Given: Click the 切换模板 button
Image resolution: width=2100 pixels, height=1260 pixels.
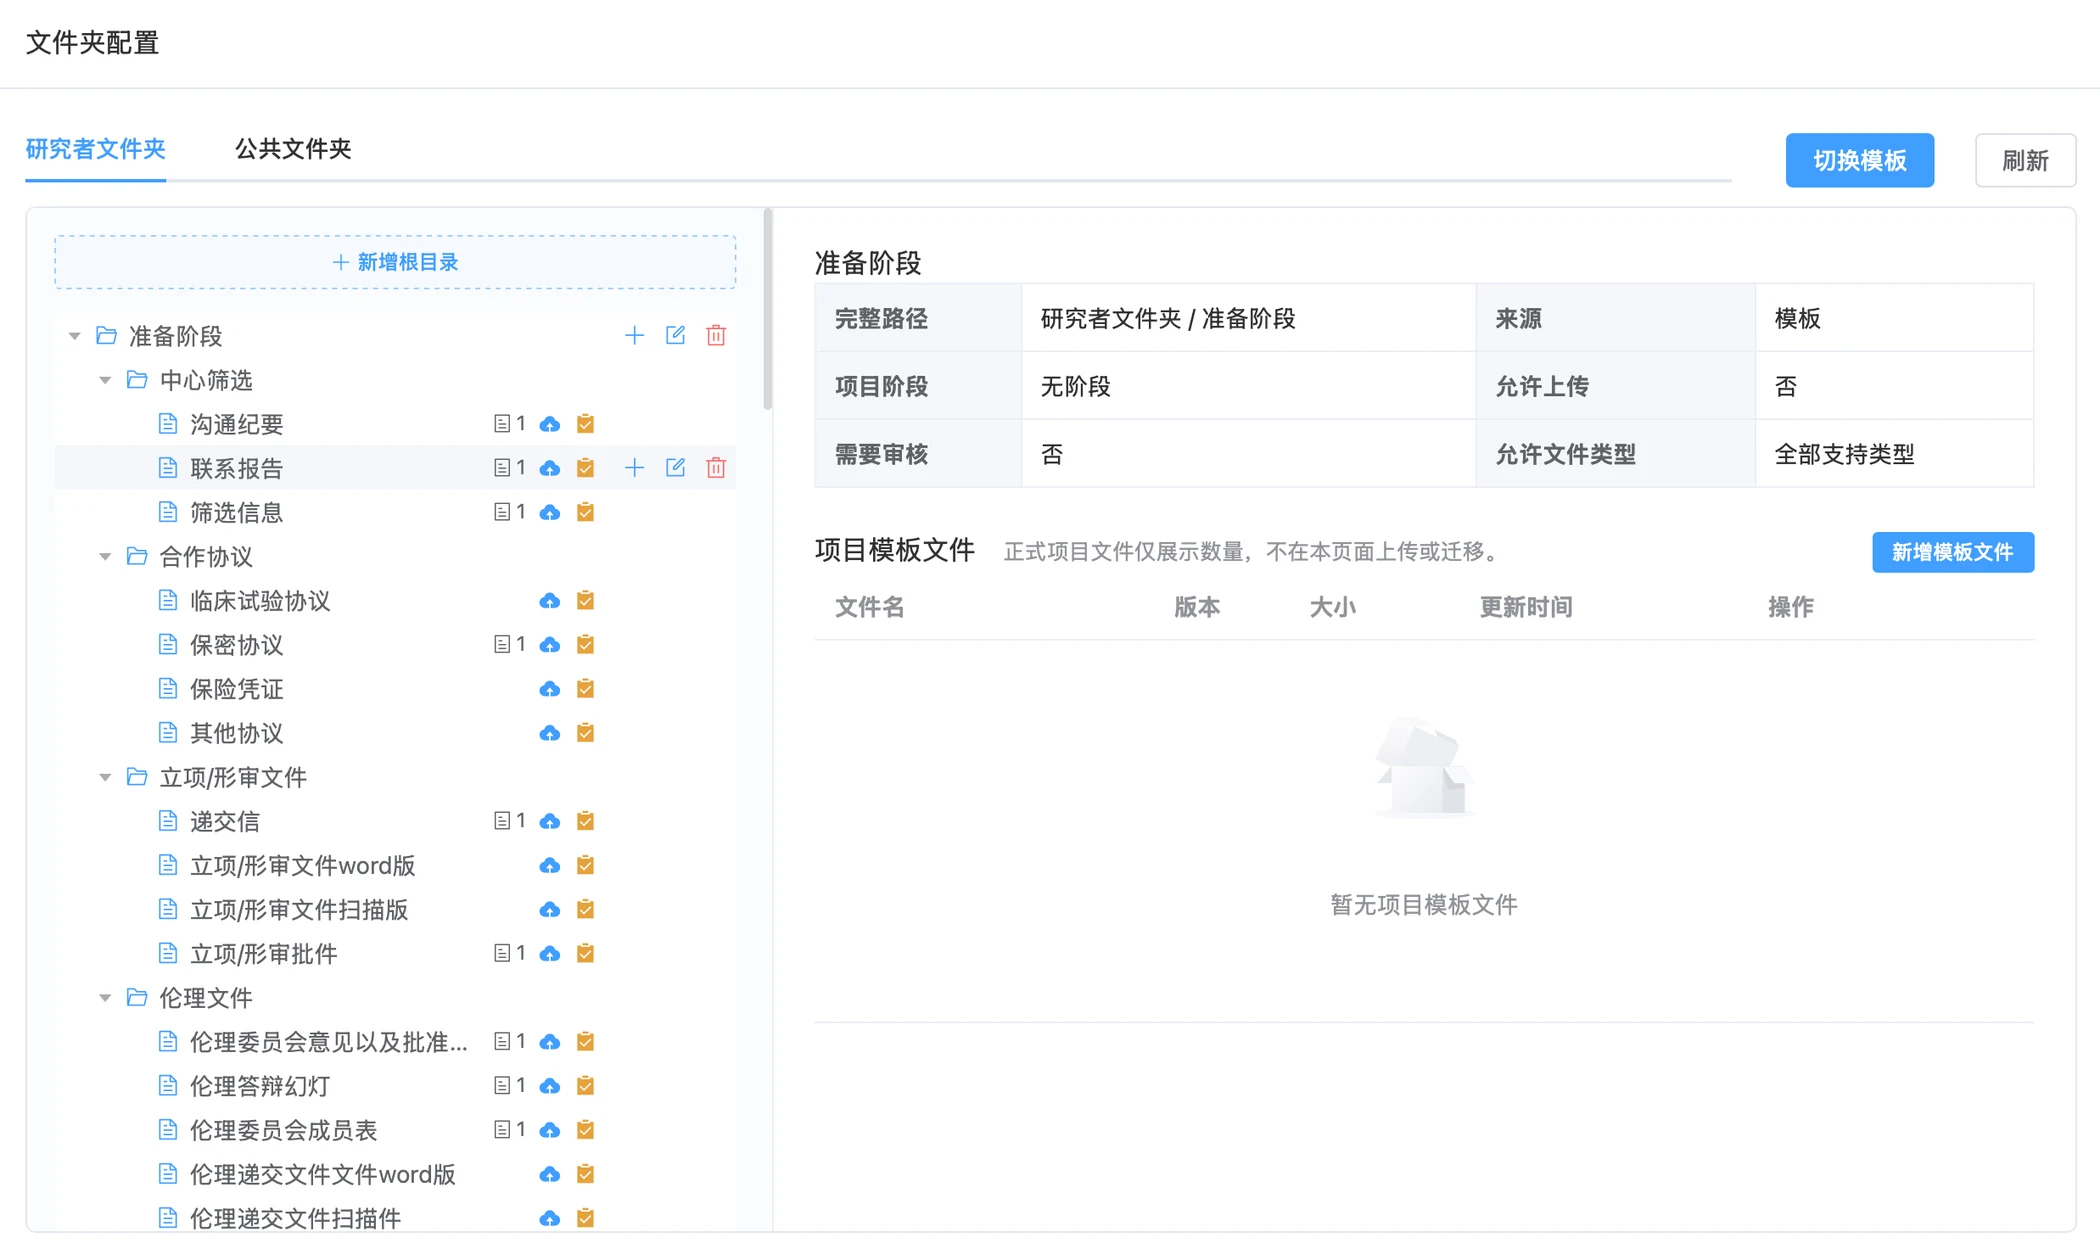Looking at the screenshot, I should coord(1859,160).
